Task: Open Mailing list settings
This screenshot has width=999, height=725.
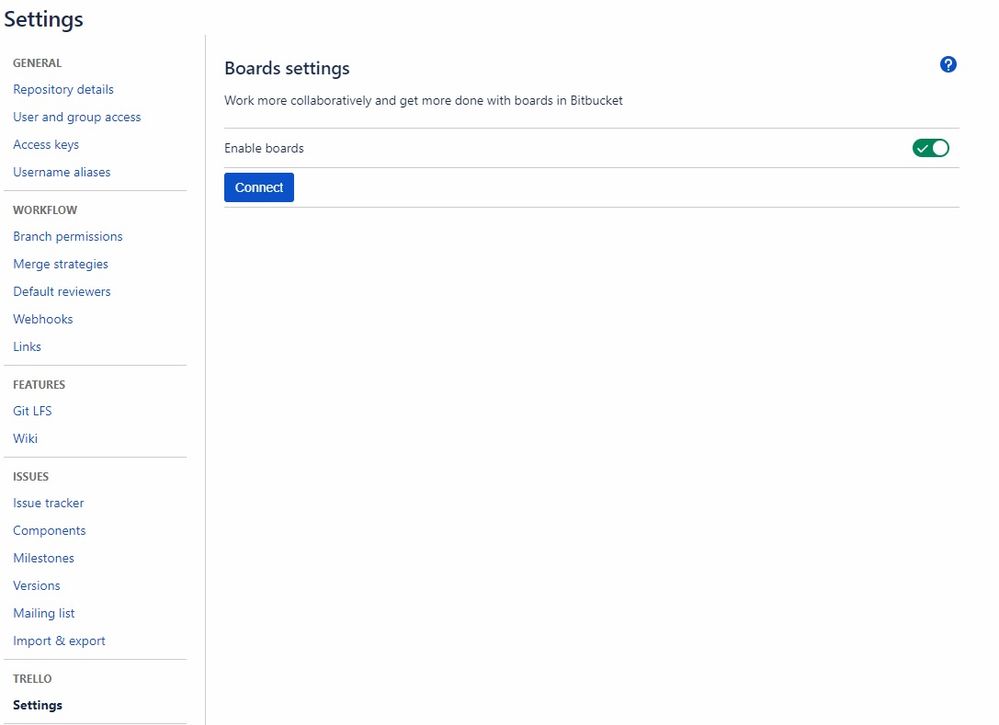Action: tap(44, 613)
